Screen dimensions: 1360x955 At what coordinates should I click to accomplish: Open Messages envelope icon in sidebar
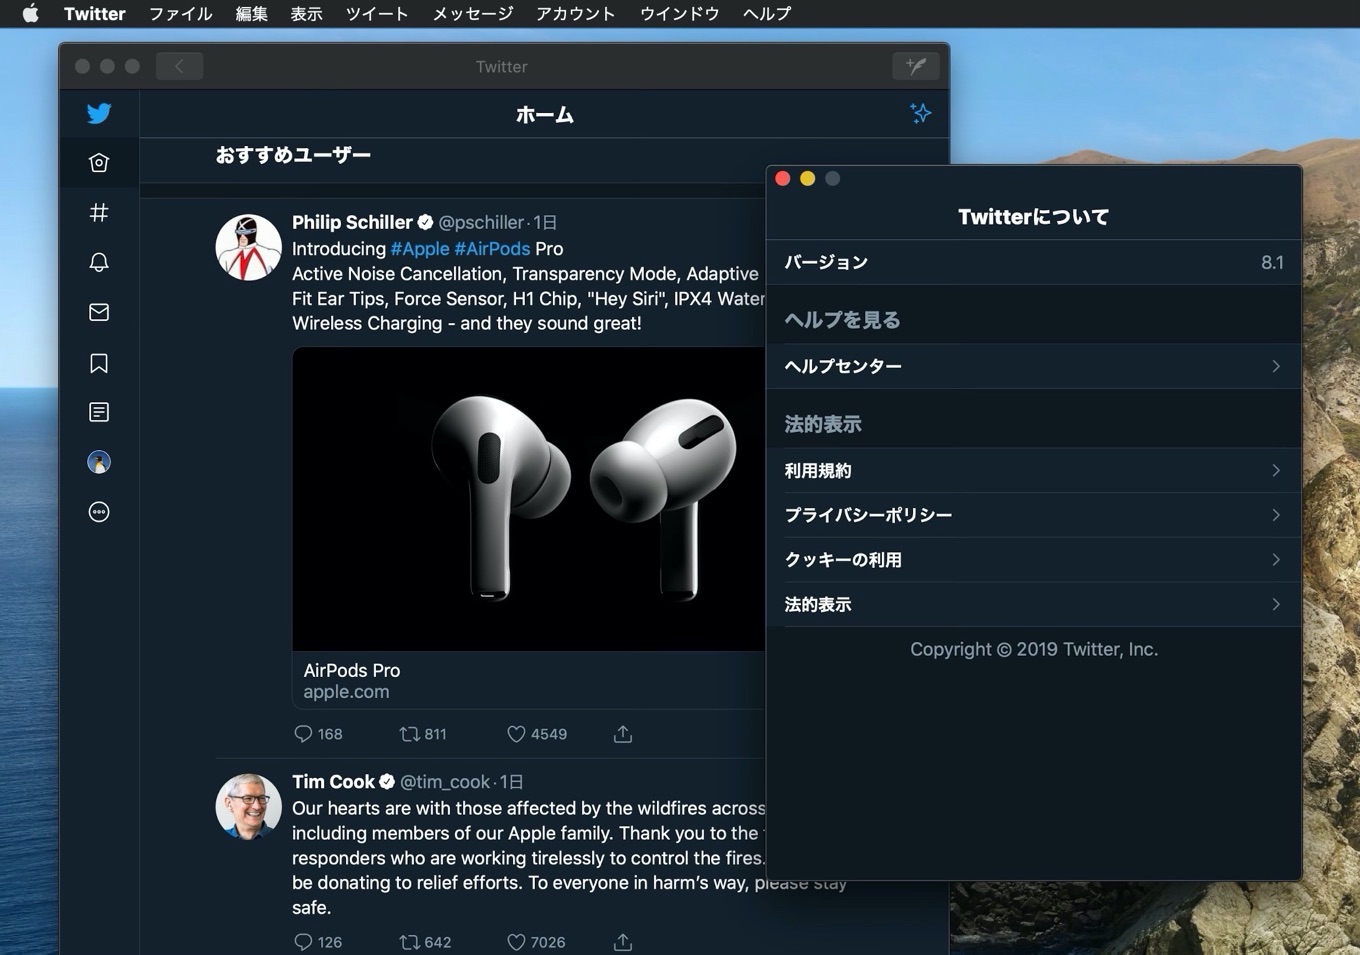tap(99, 312)
